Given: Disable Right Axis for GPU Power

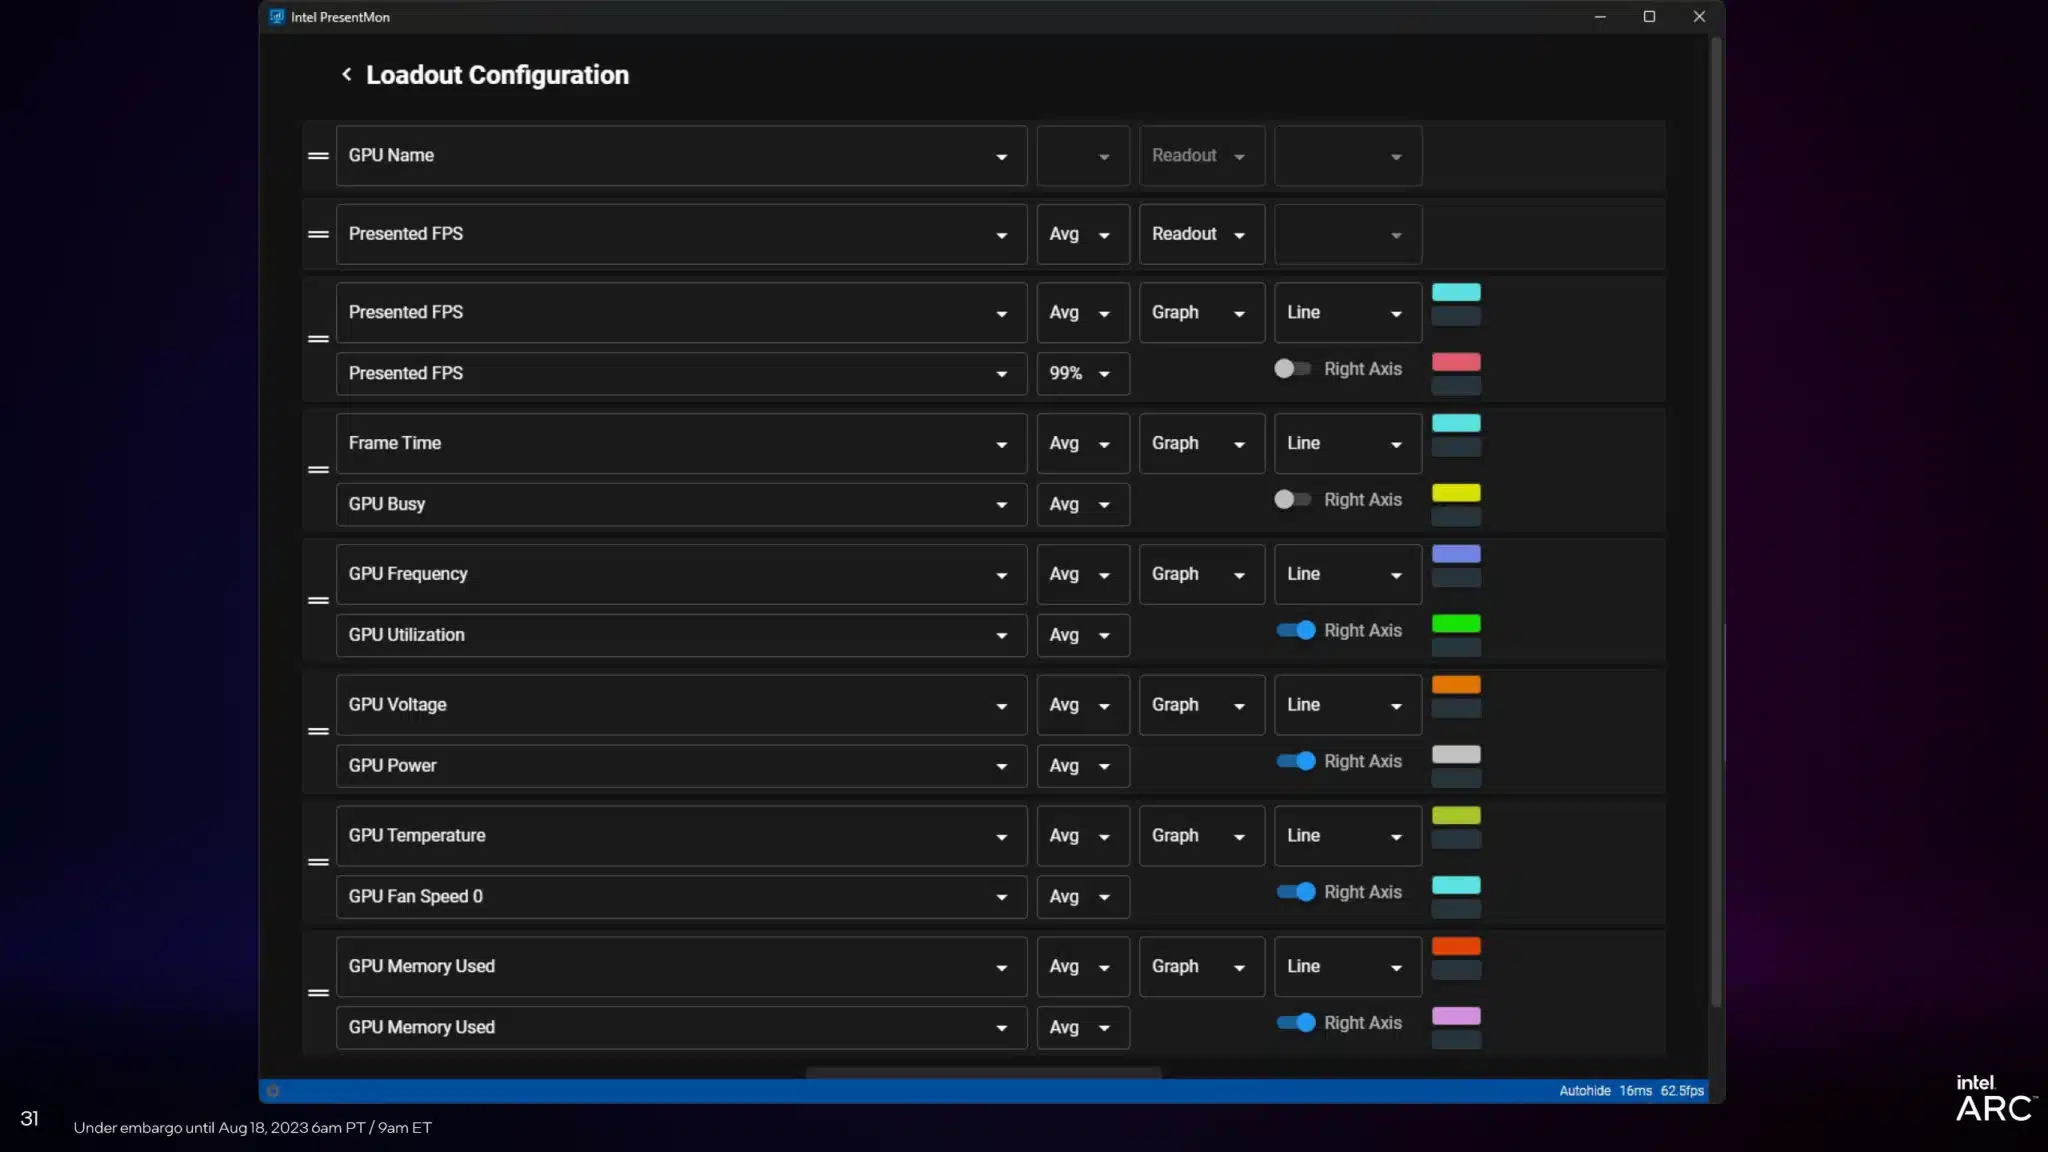Looking at the screenshot, I should (x=1296, y=762).
